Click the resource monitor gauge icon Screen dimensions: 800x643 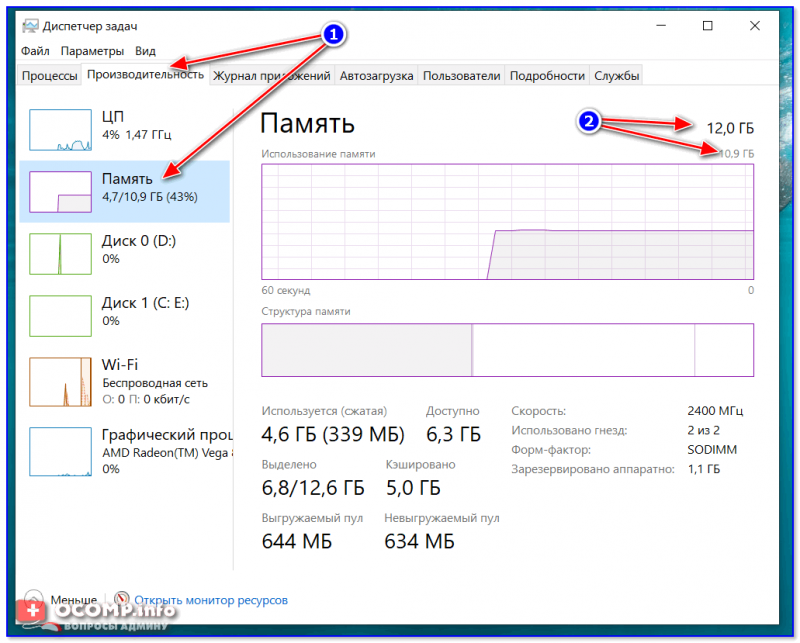121,599
